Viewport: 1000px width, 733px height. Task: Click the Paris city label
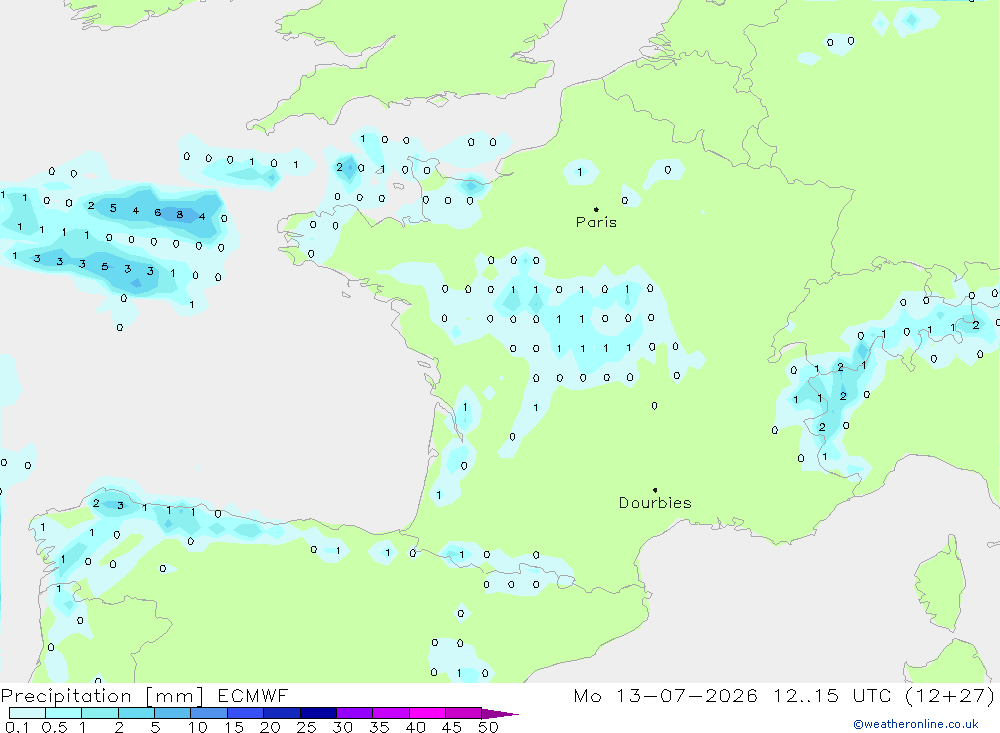[x=596, y=222]
